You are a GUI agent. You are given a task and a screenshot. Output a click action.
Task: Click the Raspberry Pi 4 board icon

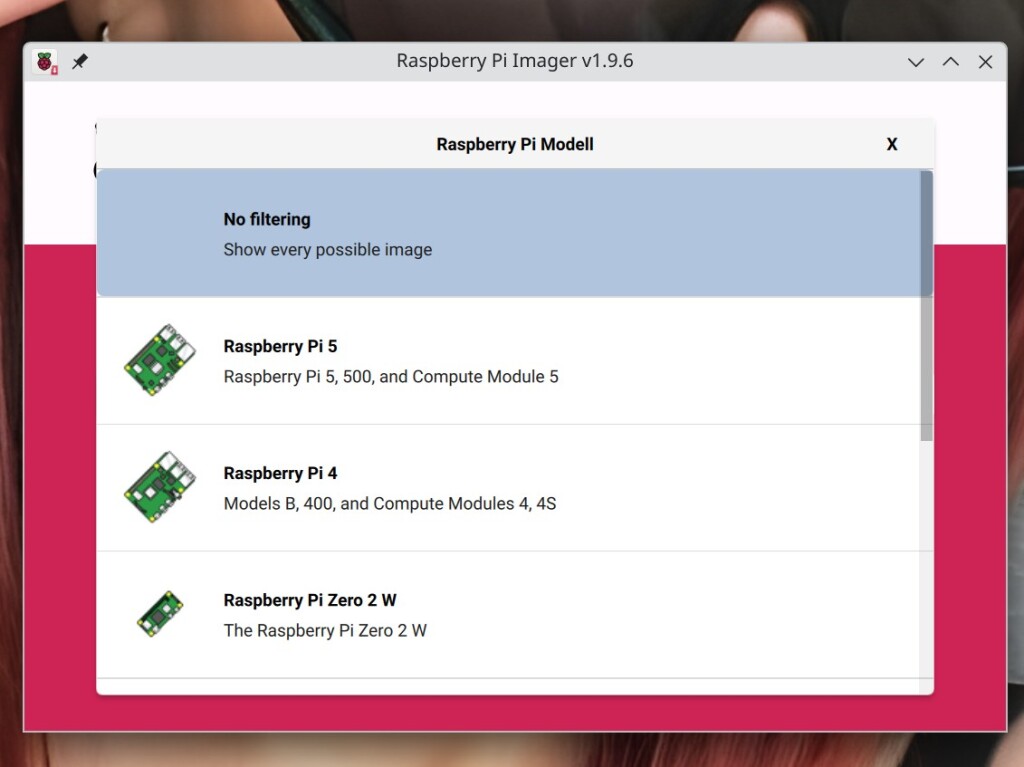[x=160, y=487]
